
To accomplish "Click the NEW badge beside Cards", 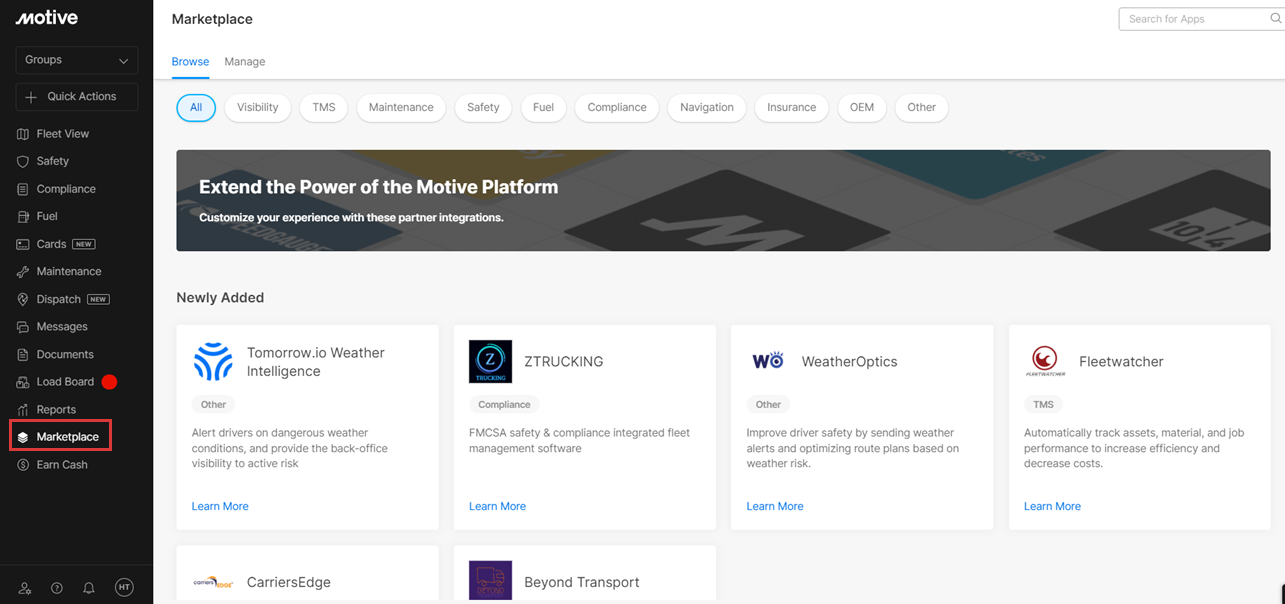I will pyautogui.click(x=84, y=244).
